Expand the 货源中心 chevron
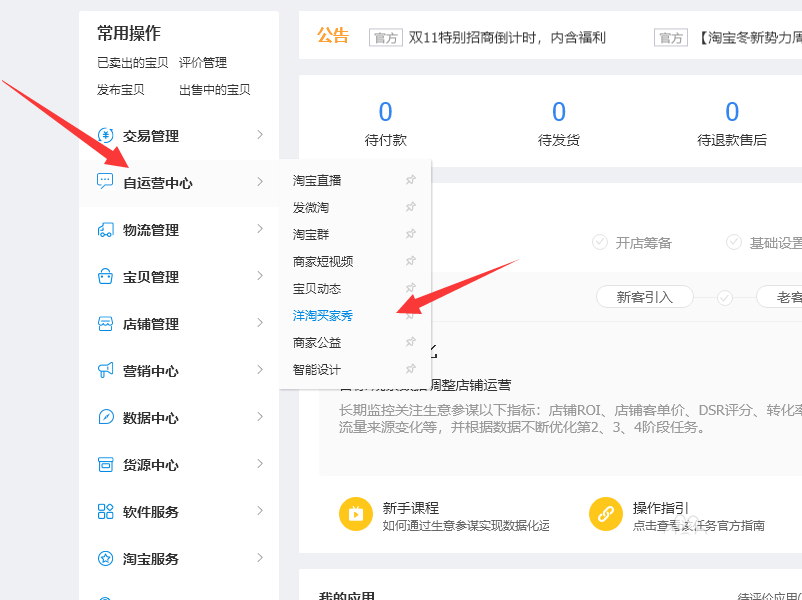 tap(260, 464)
